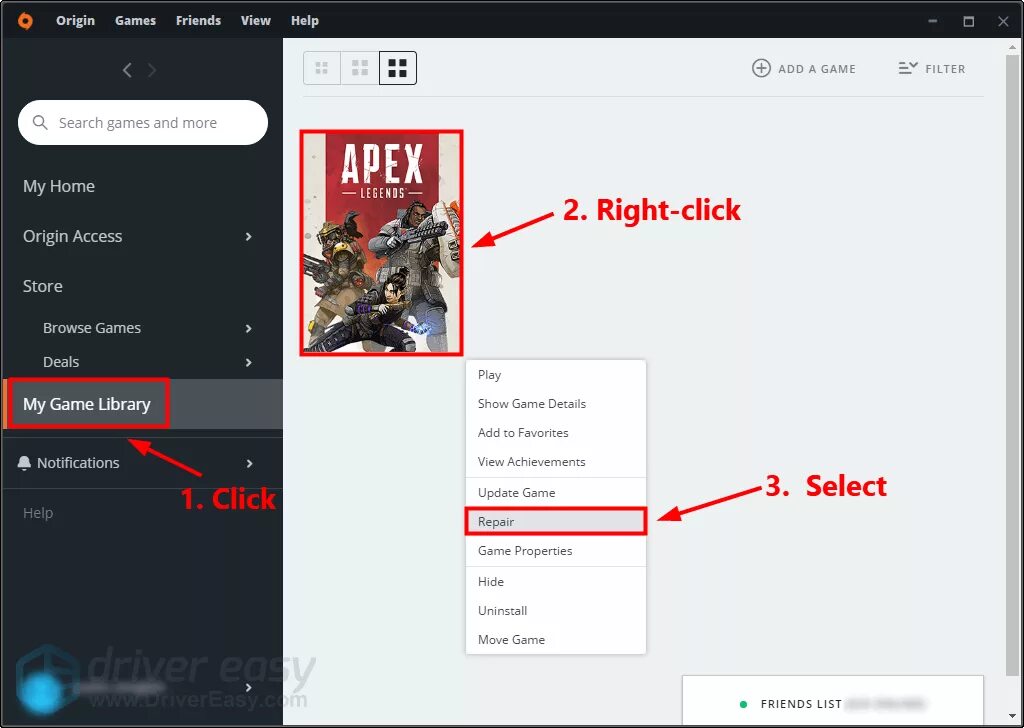Select Uninstall option
This screenshot has width=1024, height=728.
[556, 611]
